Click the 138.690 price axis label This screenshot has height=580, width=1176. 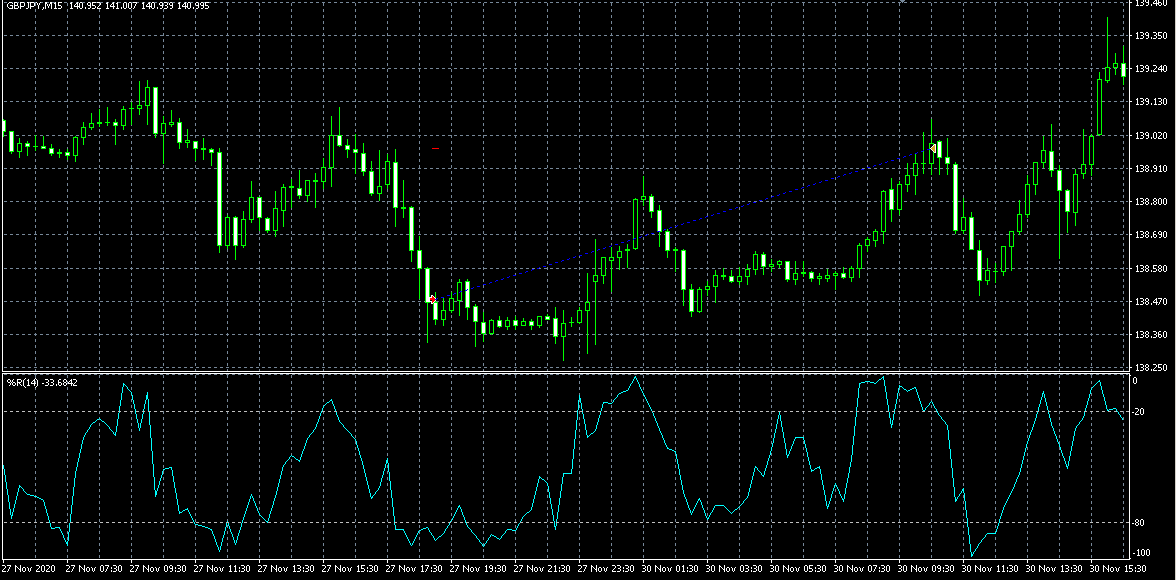[1151, 235]
